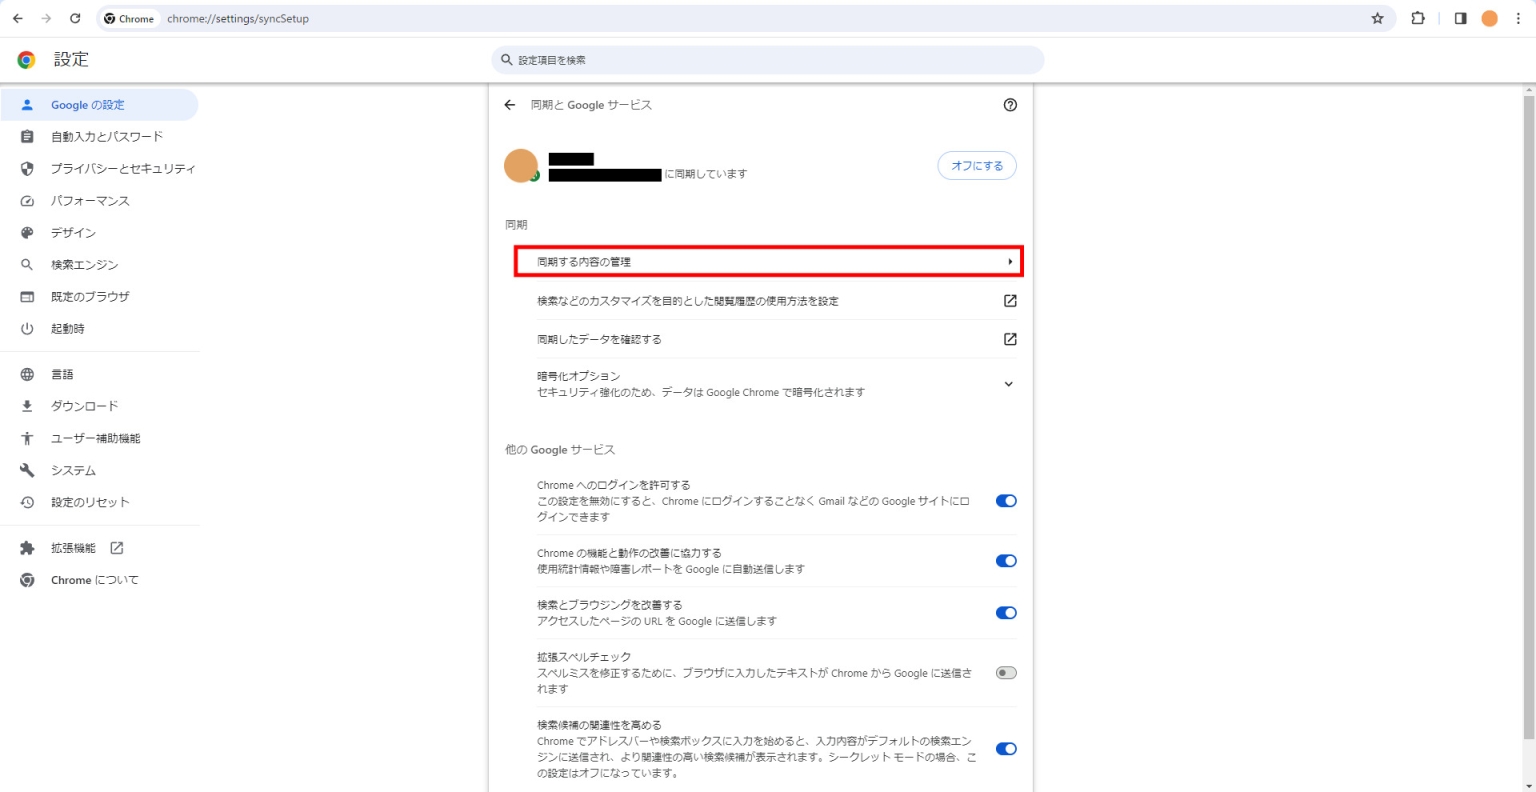The width and height of the screenshot is (1536, 792).
Task: Open 同期する内容の管理 submenu row
Action: (768, 262)
